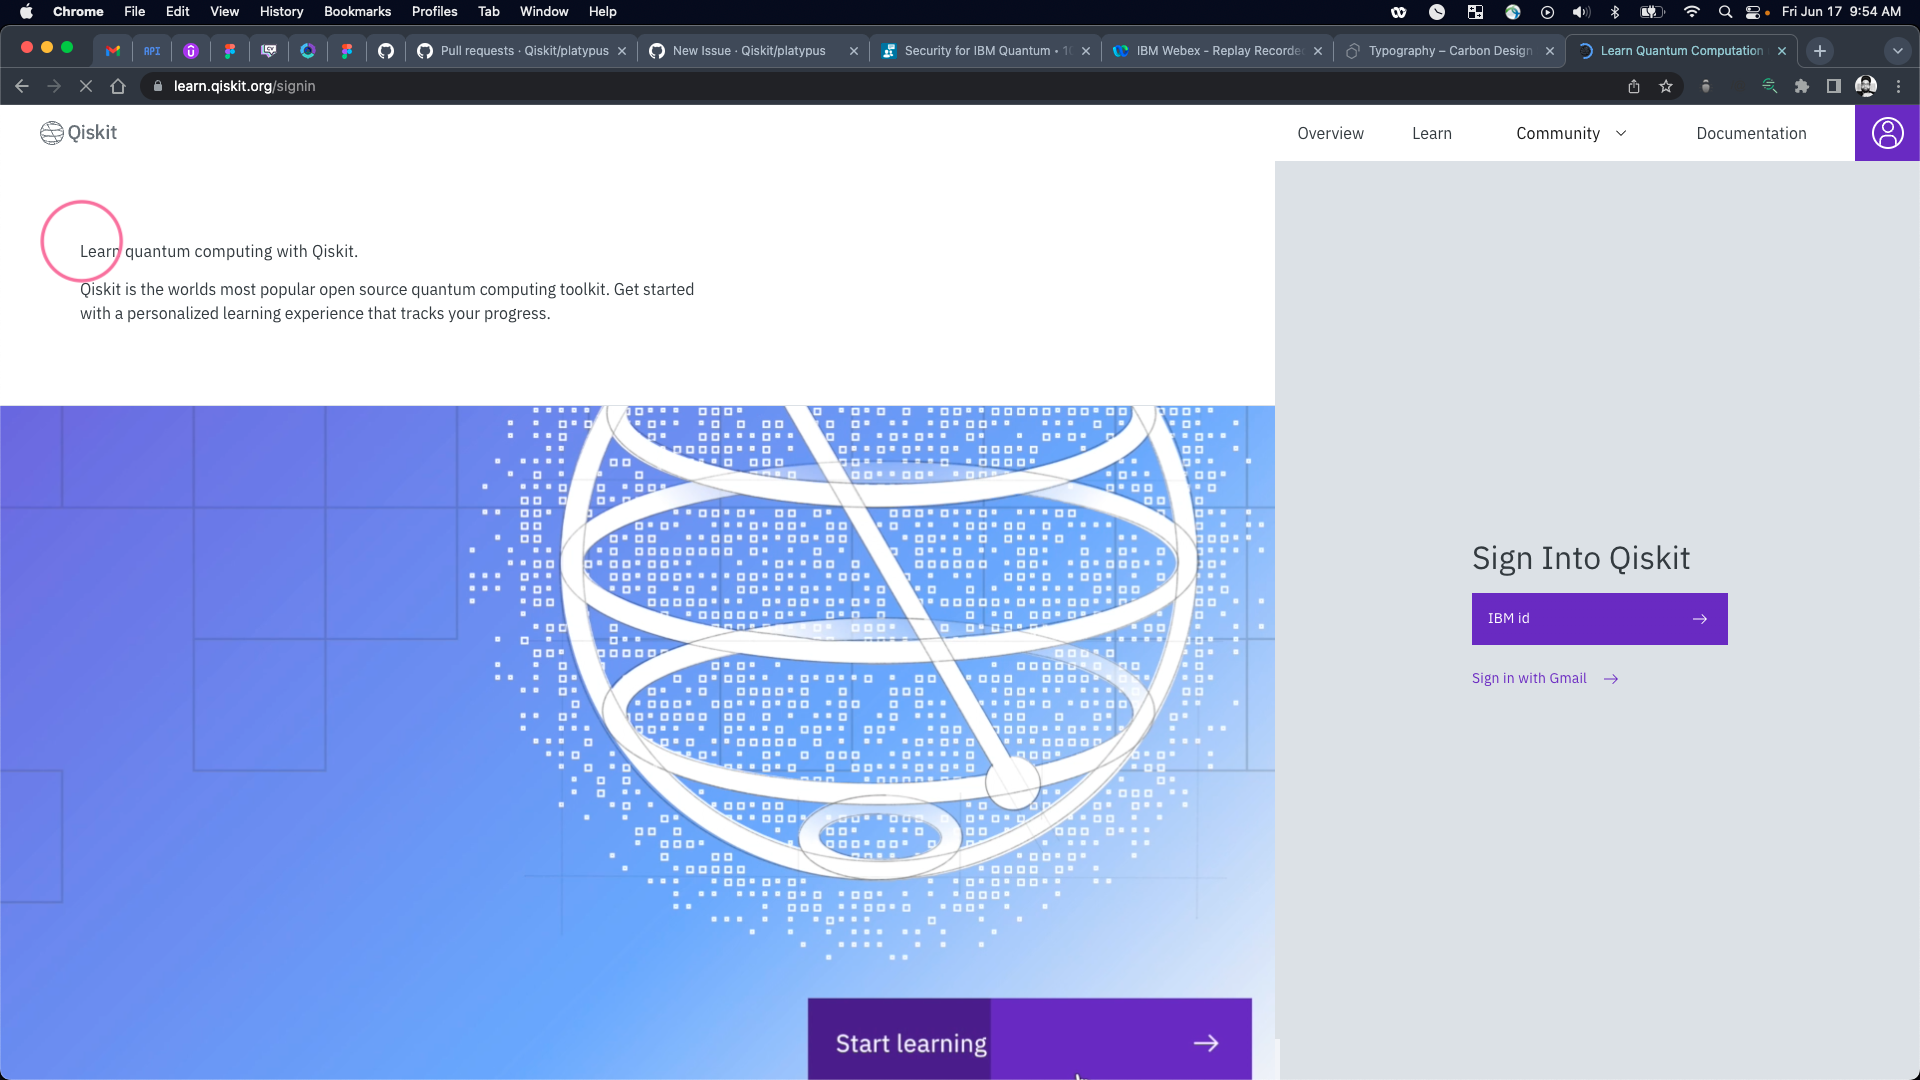Open the GitHub bookmark icon
This screenshot has height=1080, width=1920.
click(385, 51)
